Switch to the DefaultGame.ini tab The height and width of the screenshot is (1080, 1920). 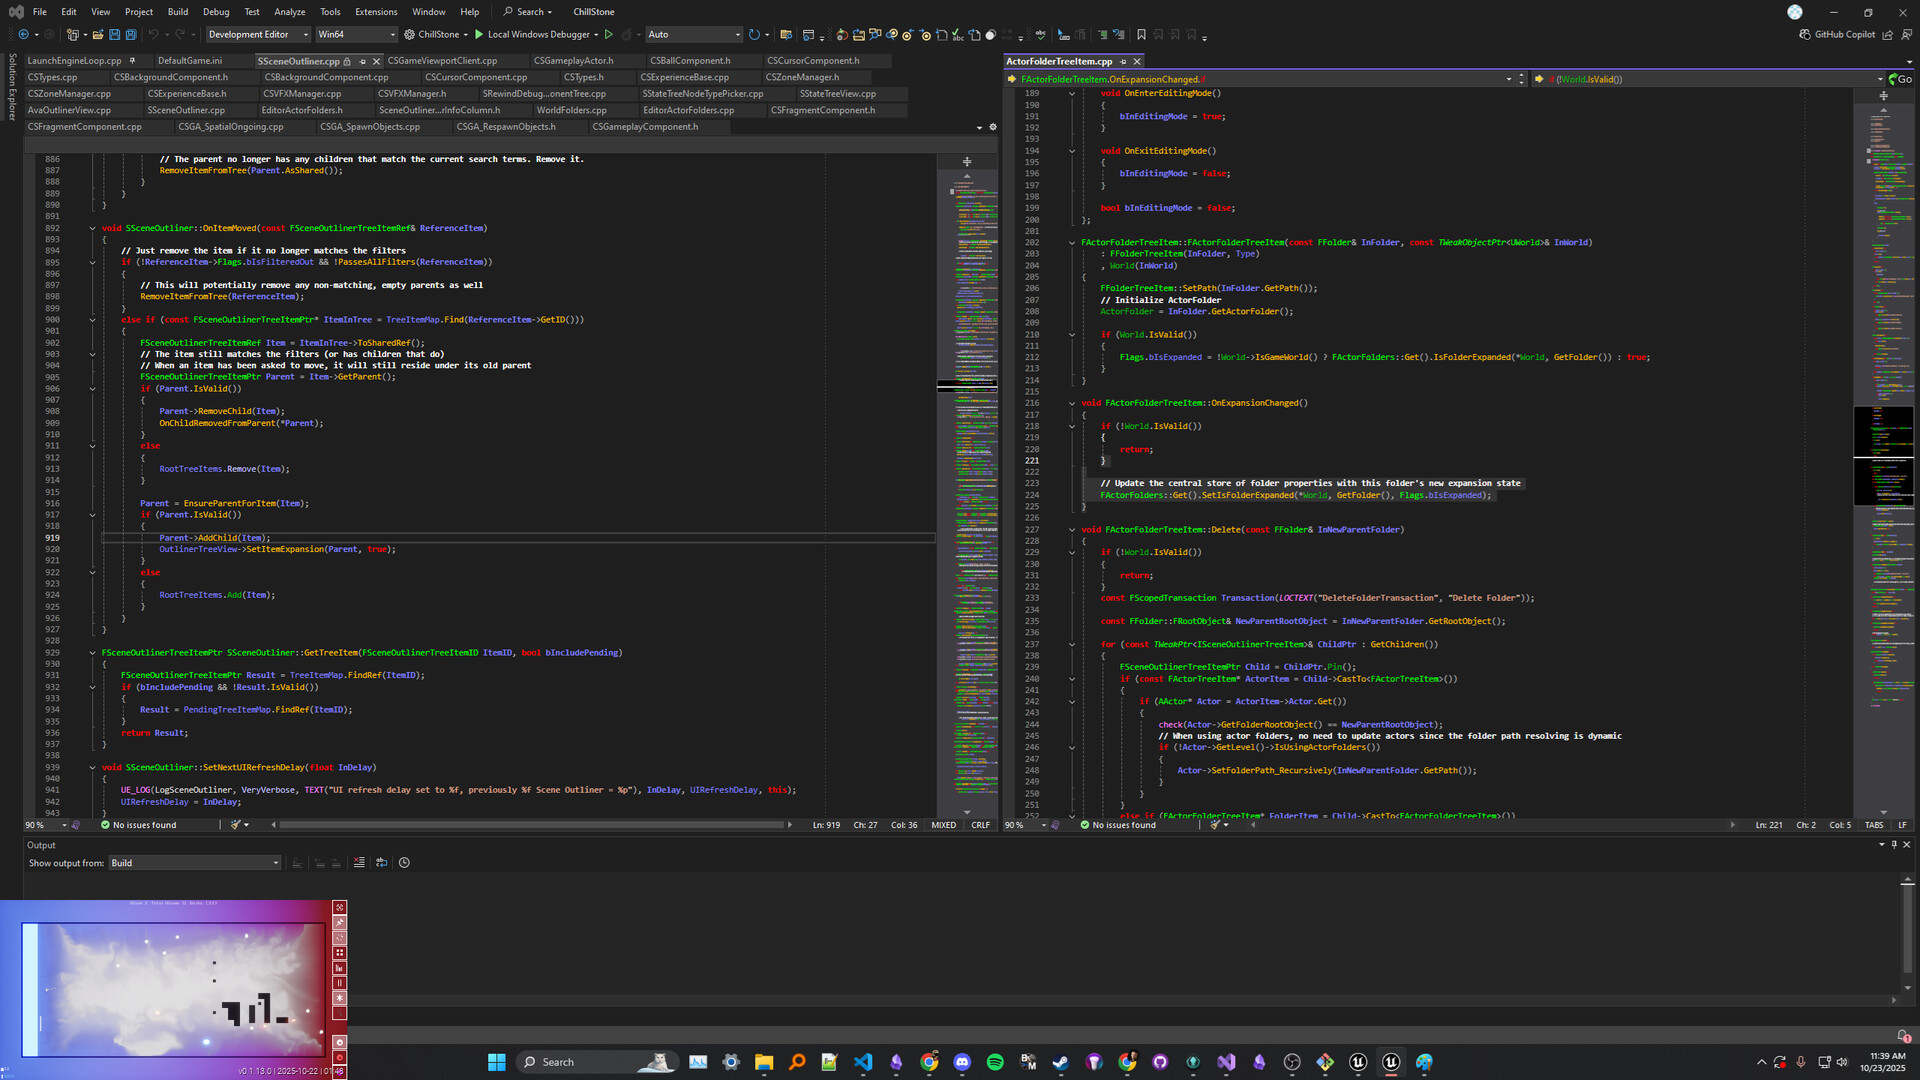pos(192,60)
